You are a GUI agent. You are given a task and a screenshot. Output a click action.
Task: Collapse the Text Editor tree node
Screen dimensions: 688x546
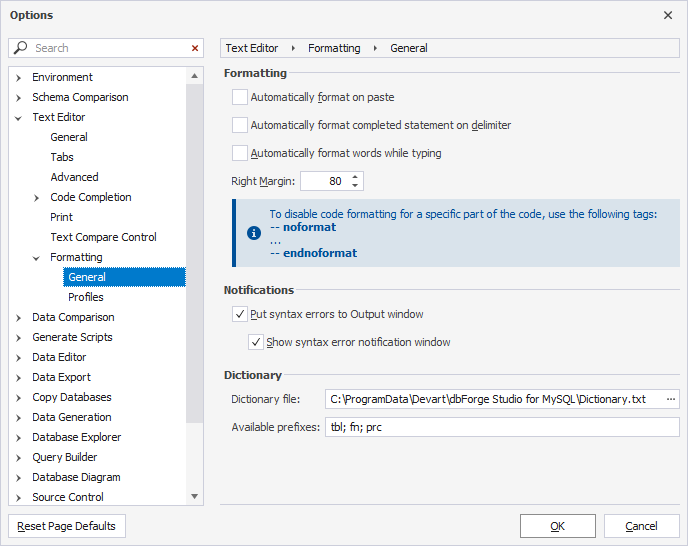19,118
